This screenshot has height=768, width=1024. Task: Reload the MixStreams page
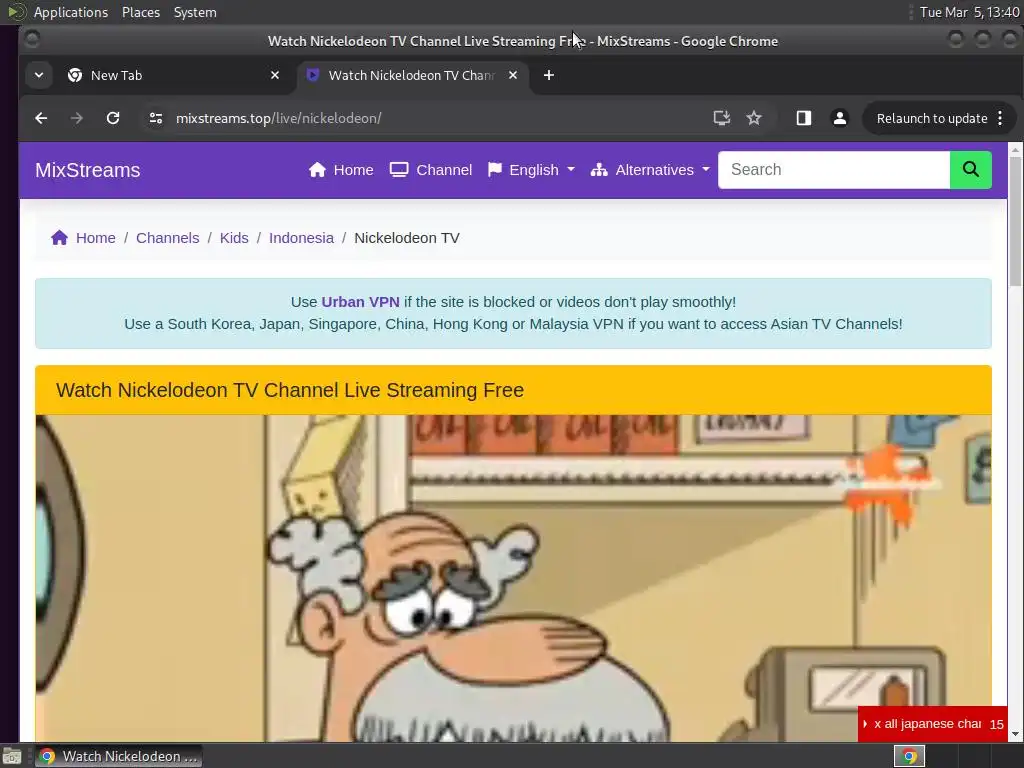pos(113,118)
